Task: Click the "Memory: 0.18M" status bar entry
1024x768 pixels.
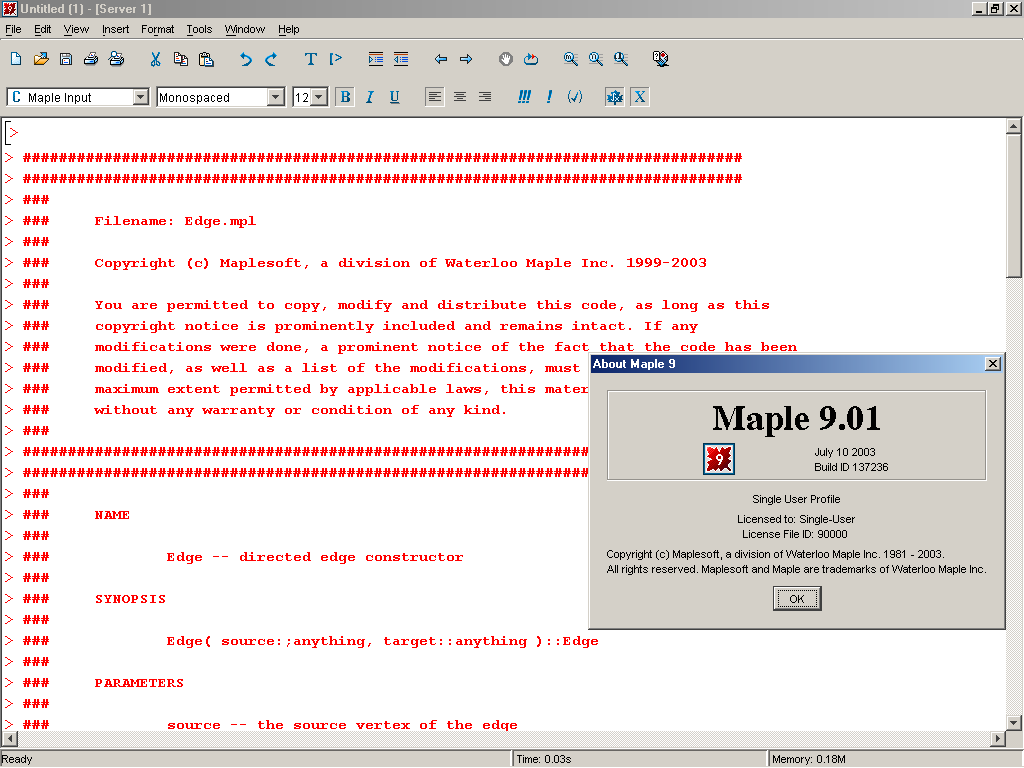Action: click(808, 760)
